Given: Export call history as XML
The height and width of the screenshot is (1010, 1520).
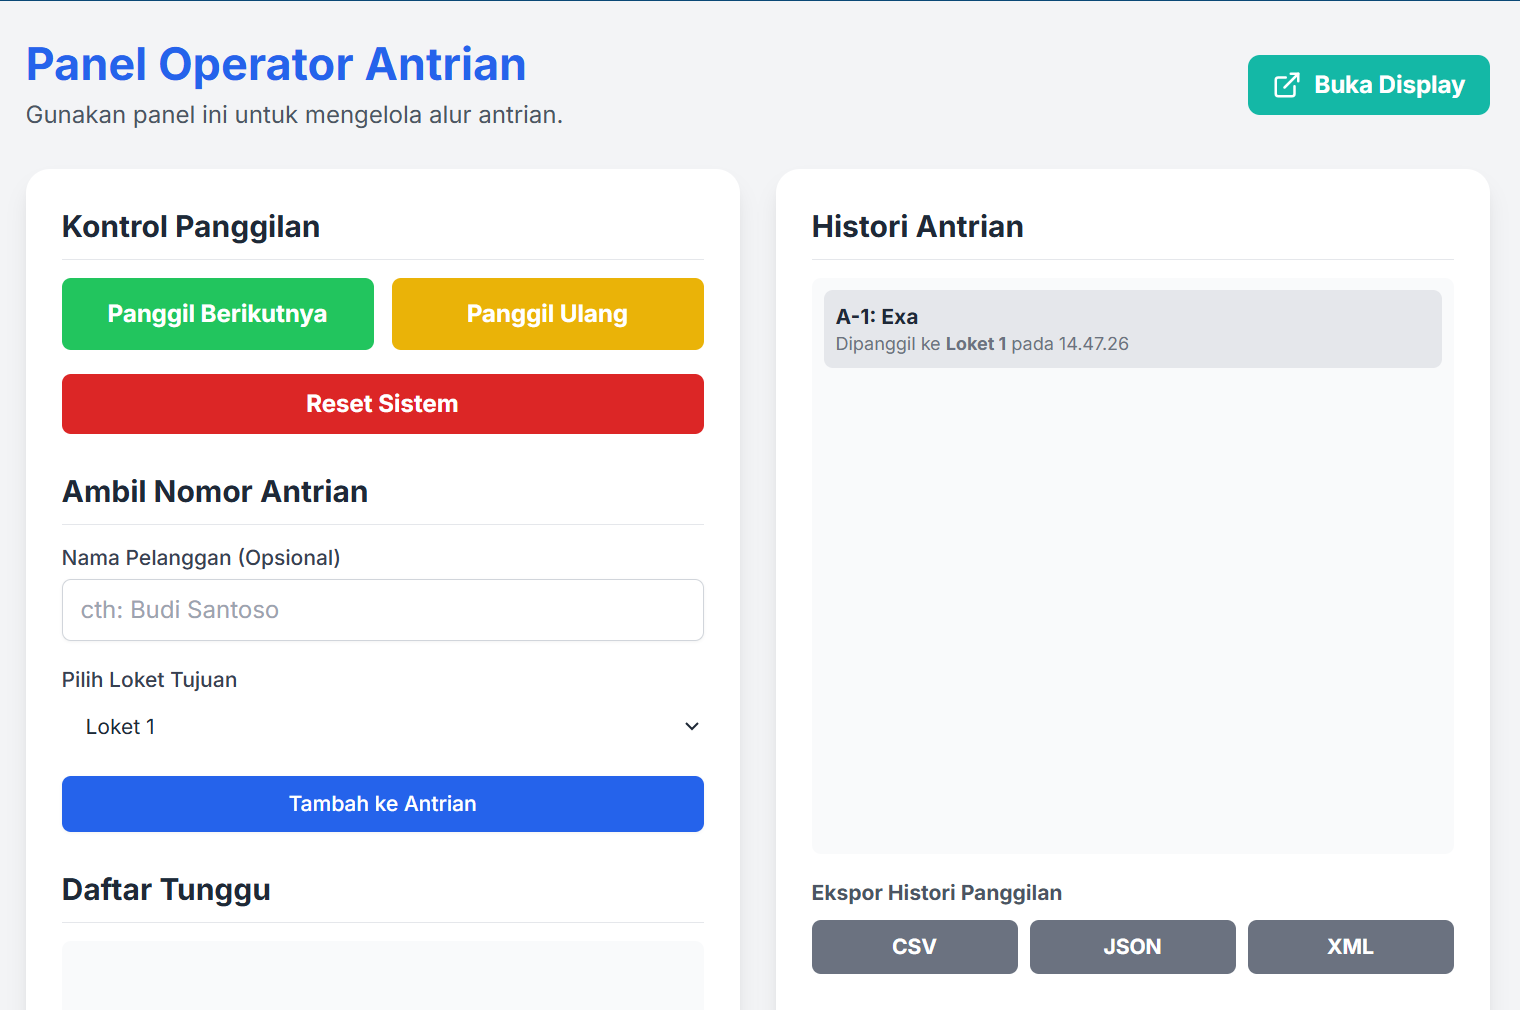Looking at the screenshot, I should pos(1350,947).
